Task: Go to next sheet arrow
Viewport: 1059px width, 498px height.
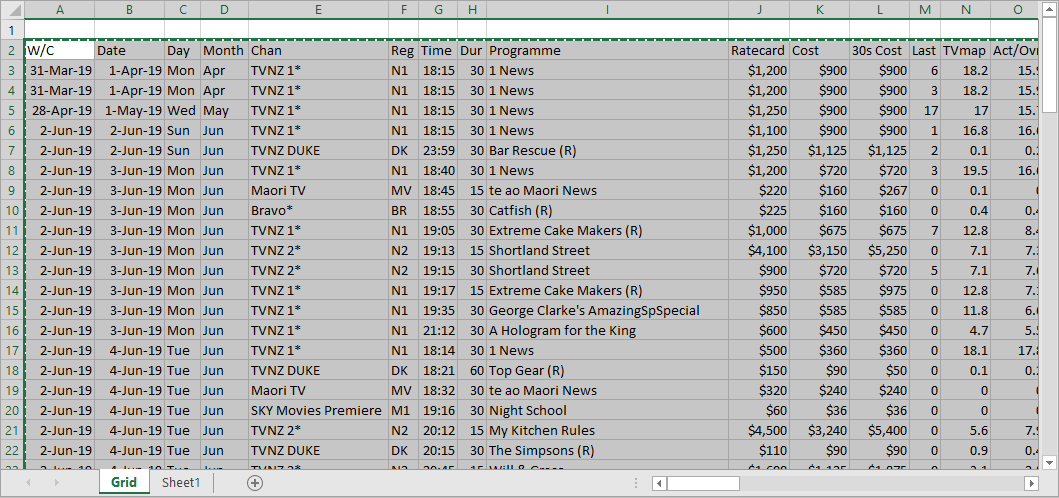Action: pyautogui.click(x=57, y=482)
